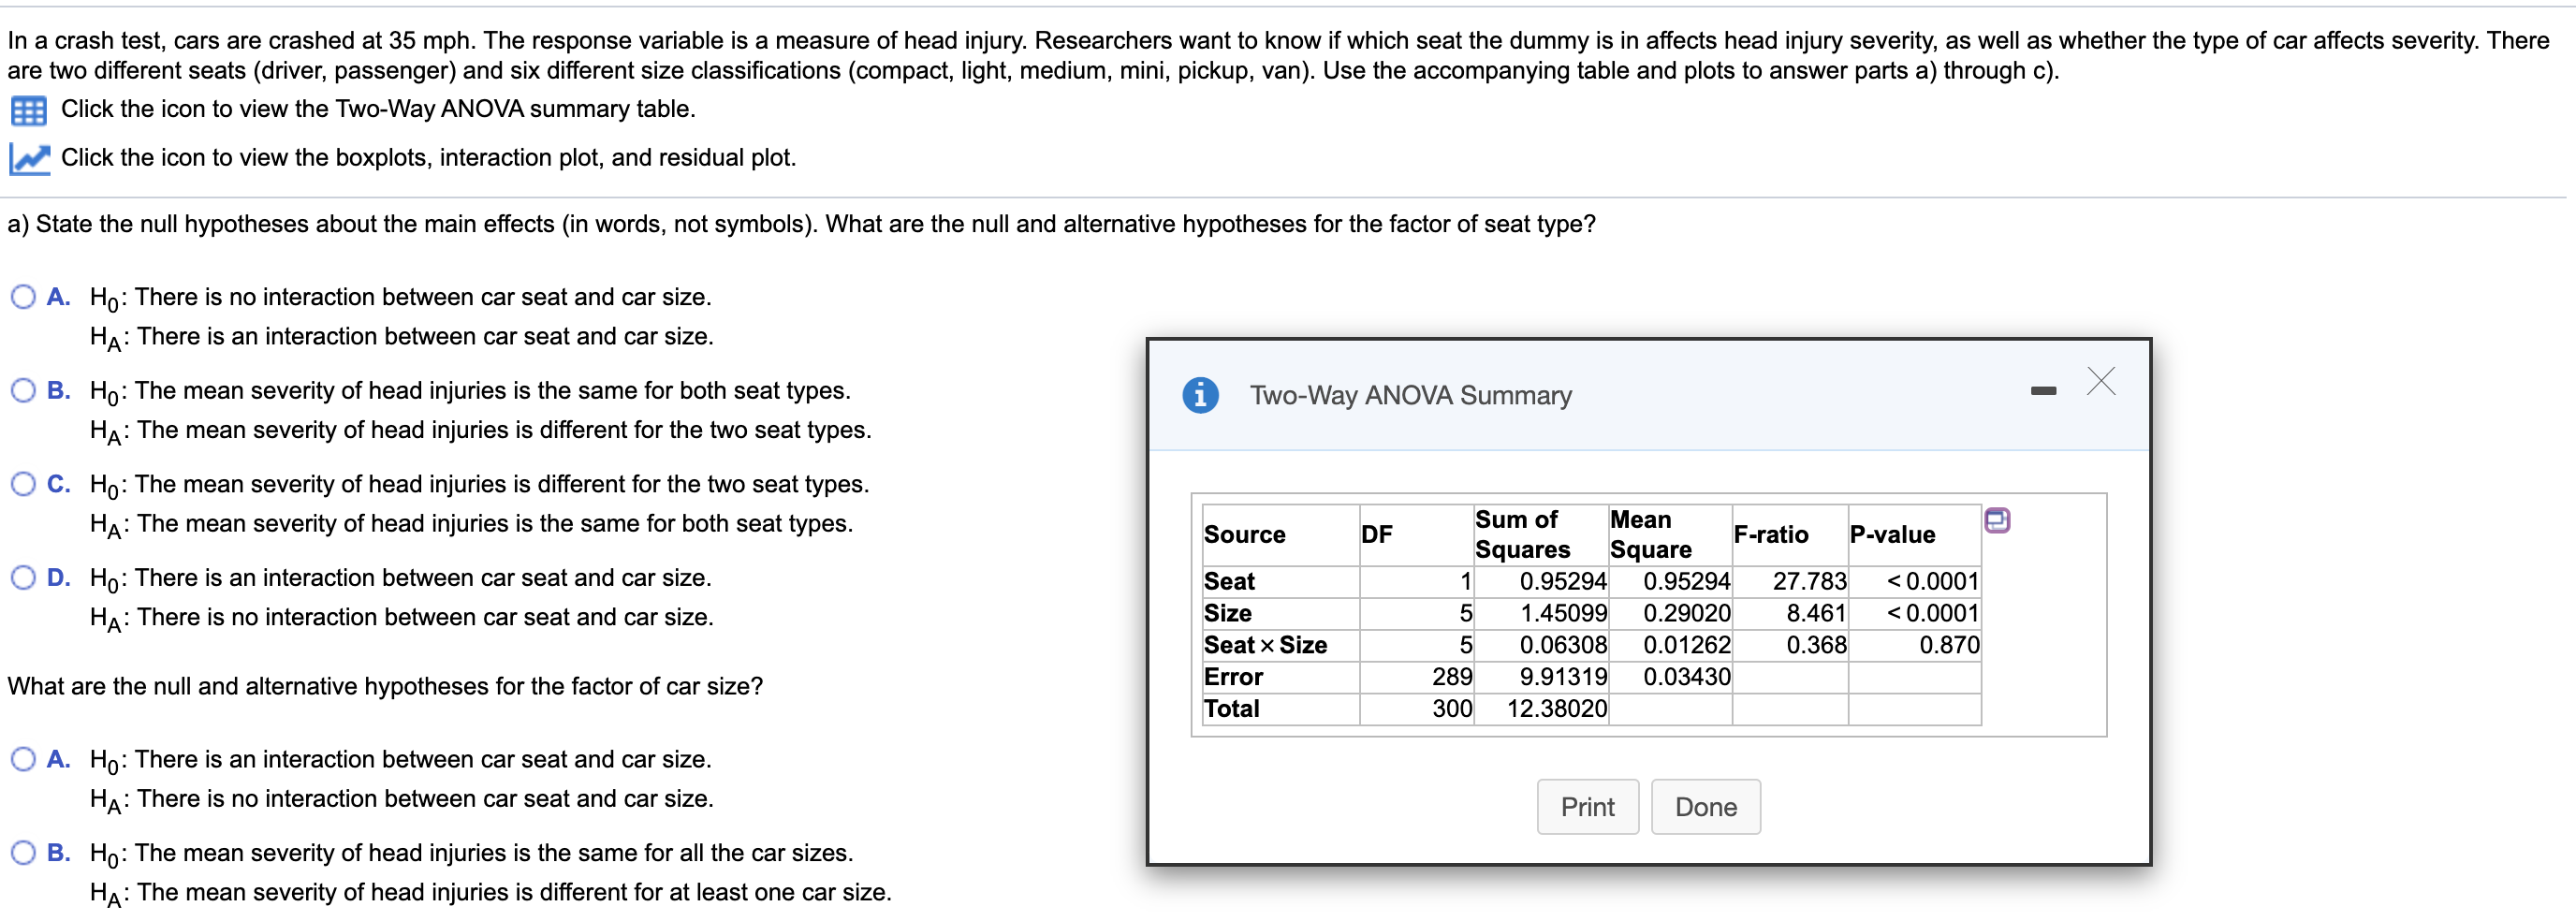Screen dimensions: 2576x921
Task: Click the 'Click the icon to view the Two-Way ANOVA summary table' text
Action: [x=378, y=109]
